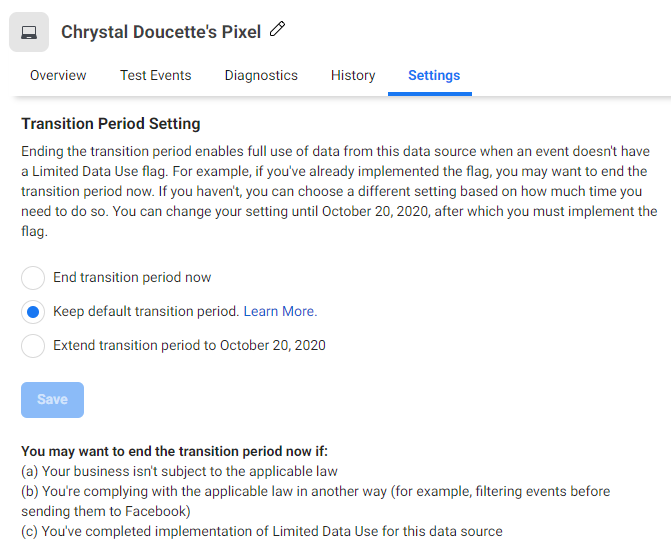Screen dimensions: 671x559
Task: Click the 'Extend transition period to October 20, 2020' label
Action: 189,346
